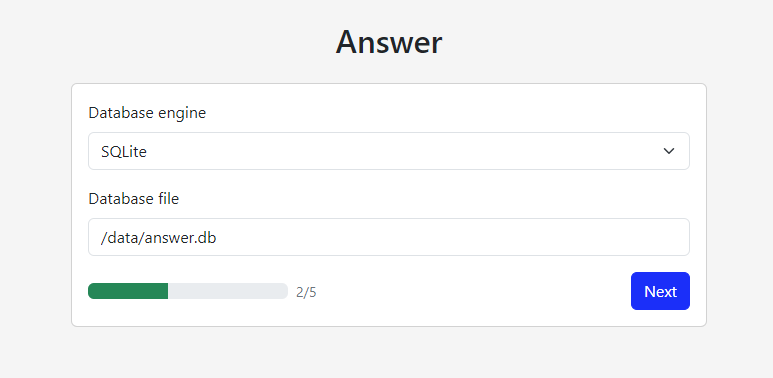Open the Database engine dropdown
The image size is (773, 378).
[388, 151]
